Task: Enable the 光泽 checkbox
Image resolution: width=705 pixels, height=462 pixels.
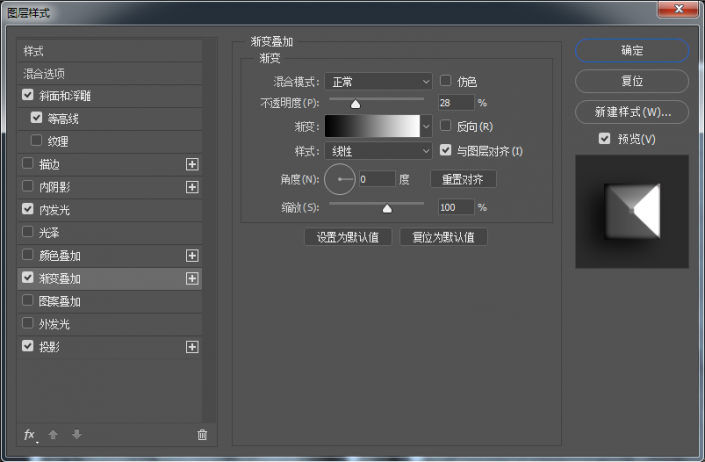Action: pyautogui.click(x=28, y=232)
